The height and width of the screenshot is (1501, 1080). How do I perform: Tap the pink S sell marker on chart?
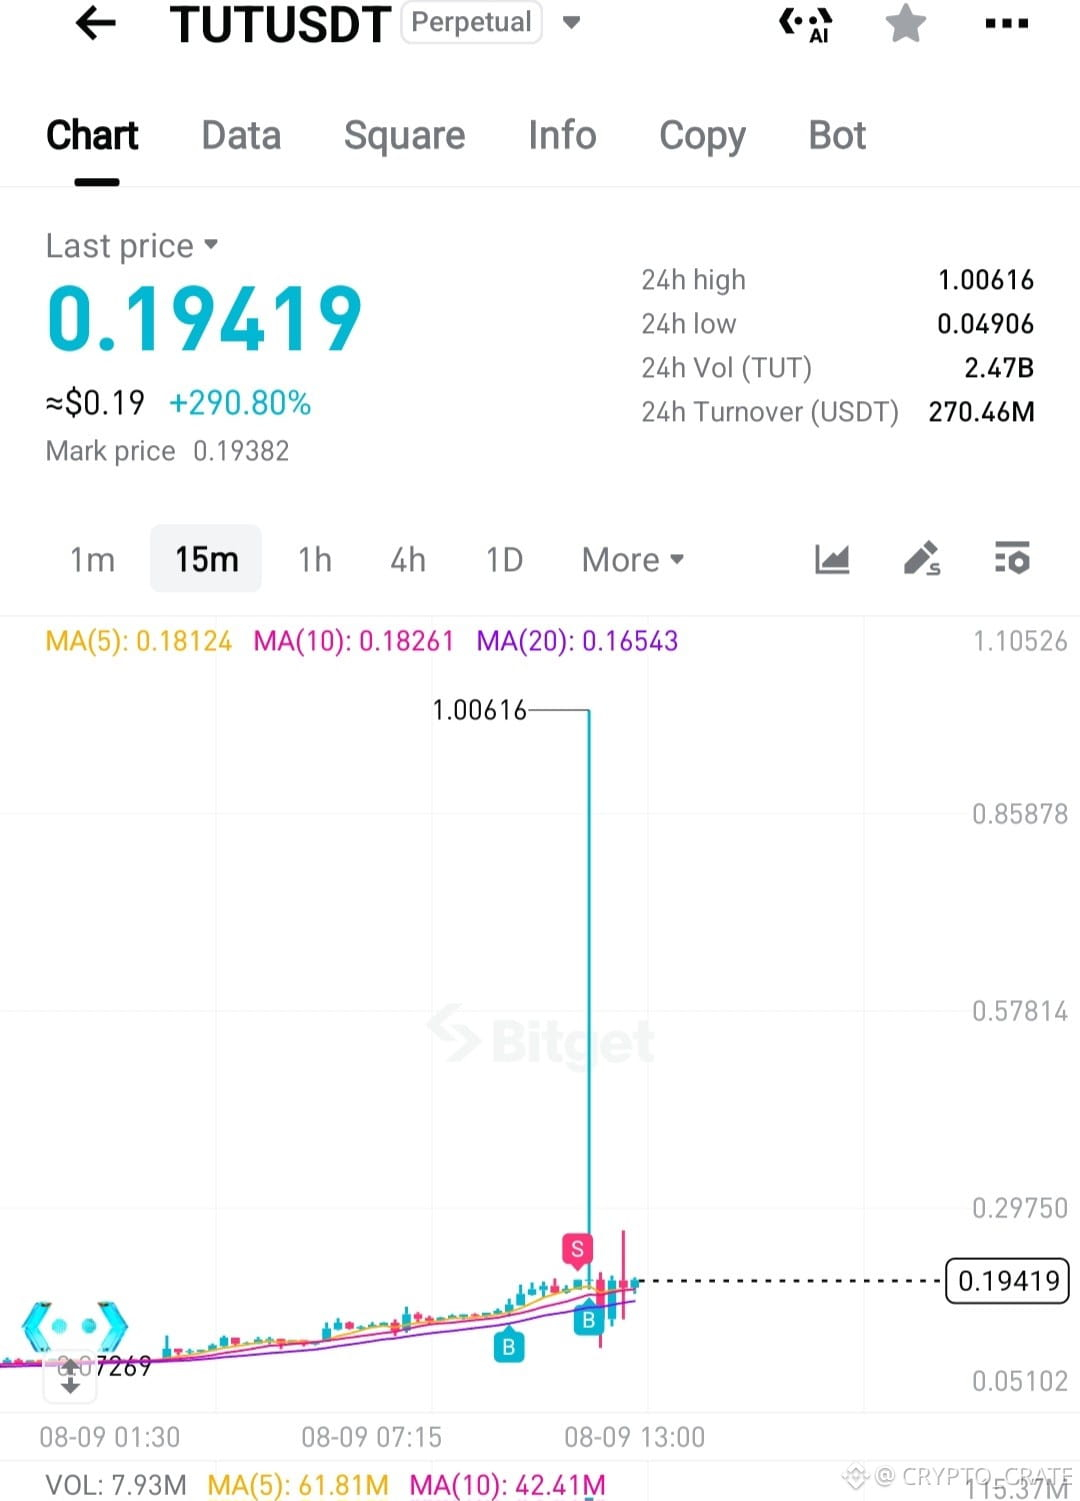pyautogui.click(x=577, y=1249)
